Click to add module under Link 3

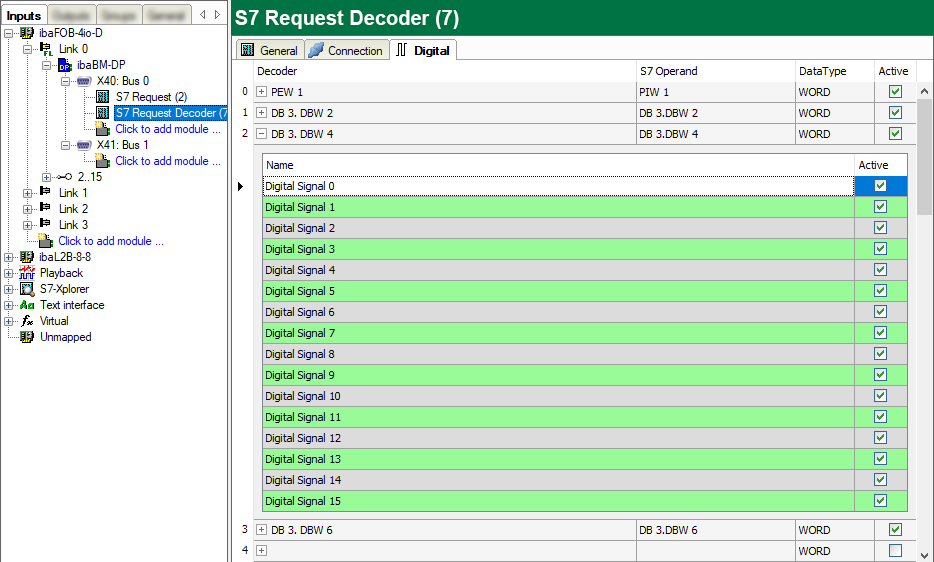click(110, 241)
